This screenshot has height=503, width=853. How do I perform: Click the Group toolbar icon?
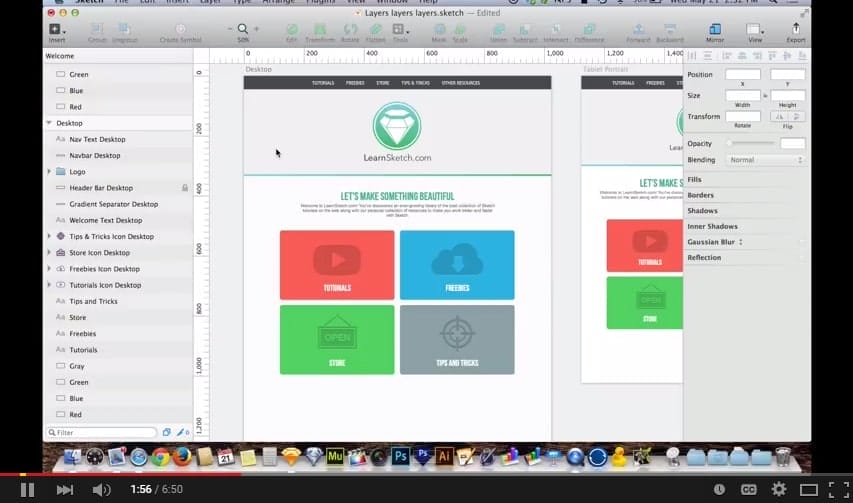click(97, 29)
